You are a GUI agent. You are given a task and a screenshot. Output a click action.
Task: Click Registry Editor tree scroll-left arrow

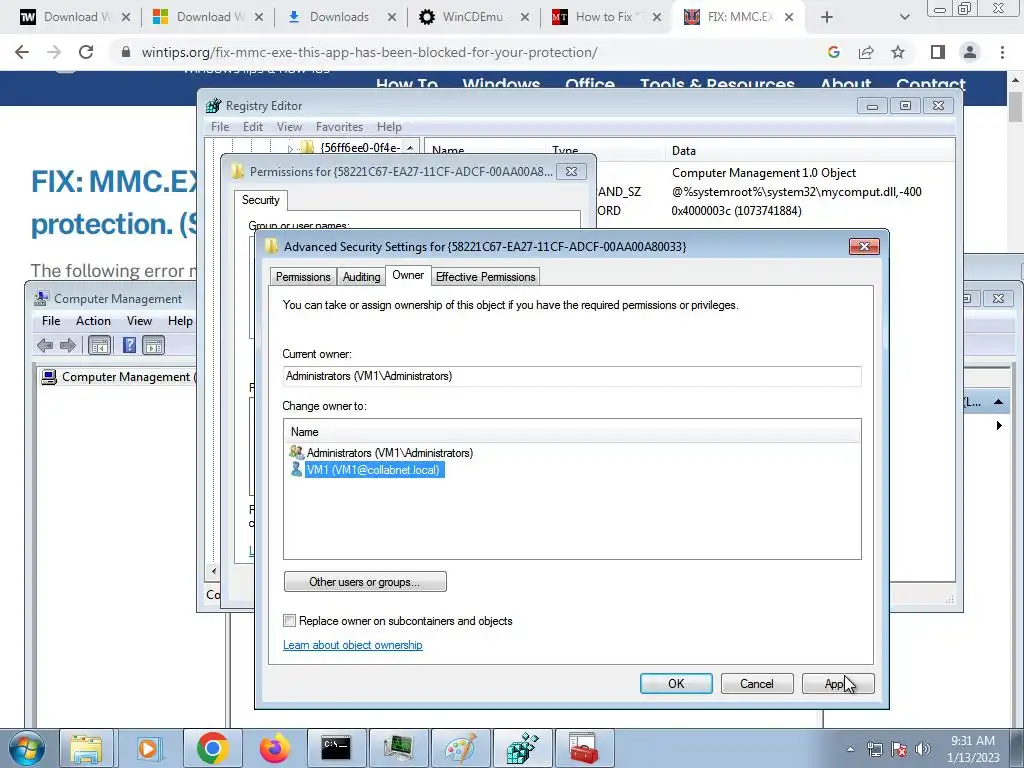214,570
